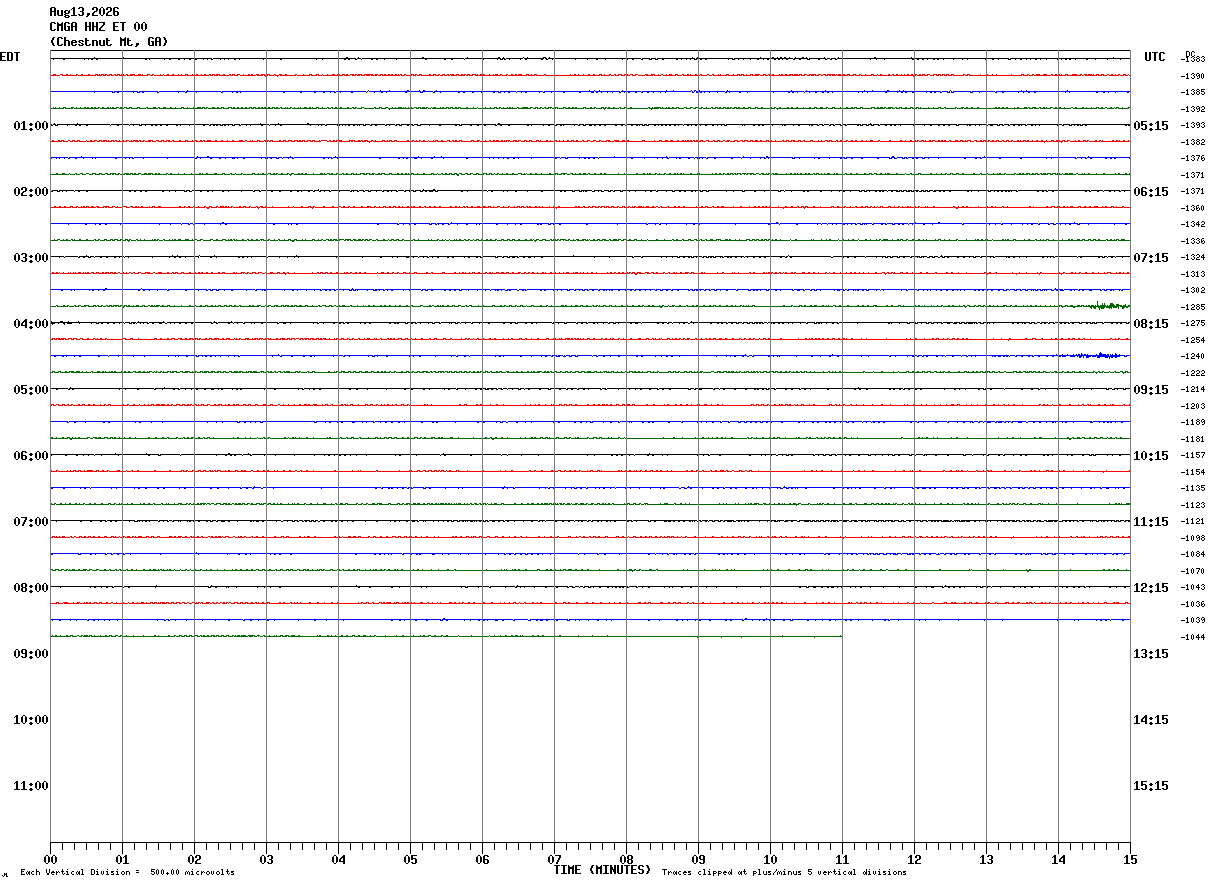Viewport: 1210px width, 886px height.
Task: Click the 15:15 UTC time label
Action: click(x=1151, y=786)
